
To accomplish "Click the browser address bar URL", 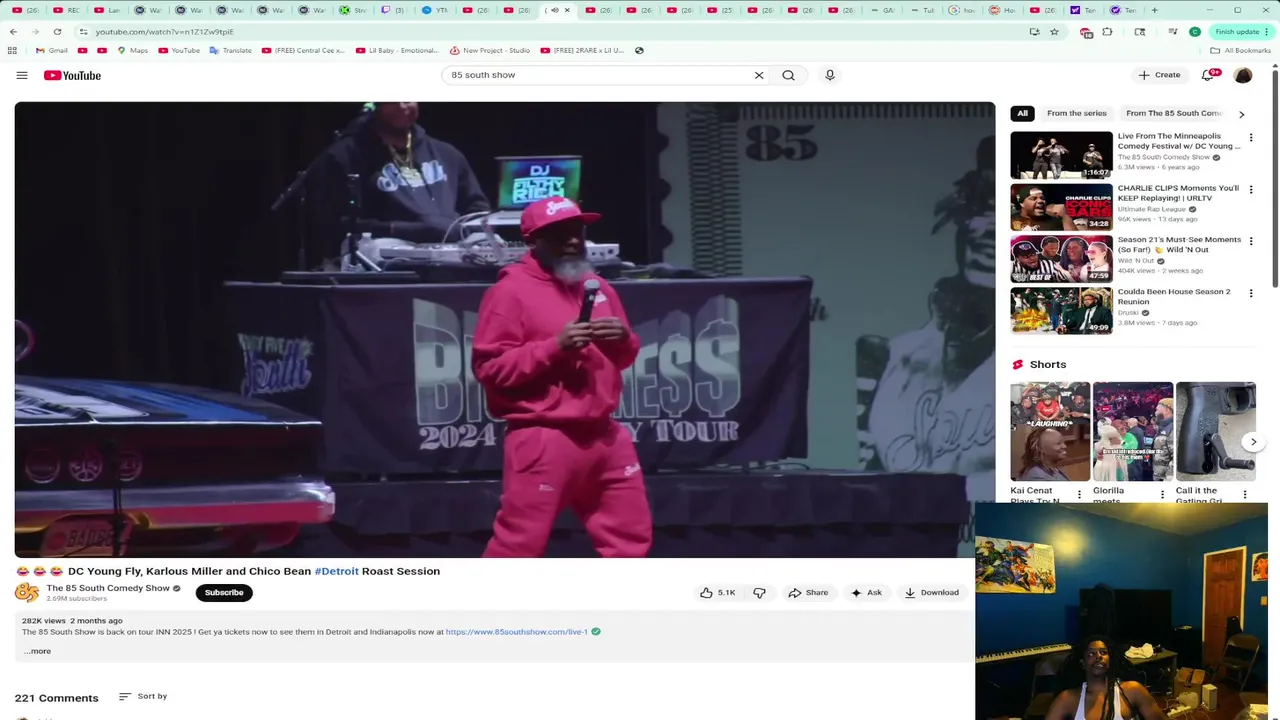I will point(165,32).
